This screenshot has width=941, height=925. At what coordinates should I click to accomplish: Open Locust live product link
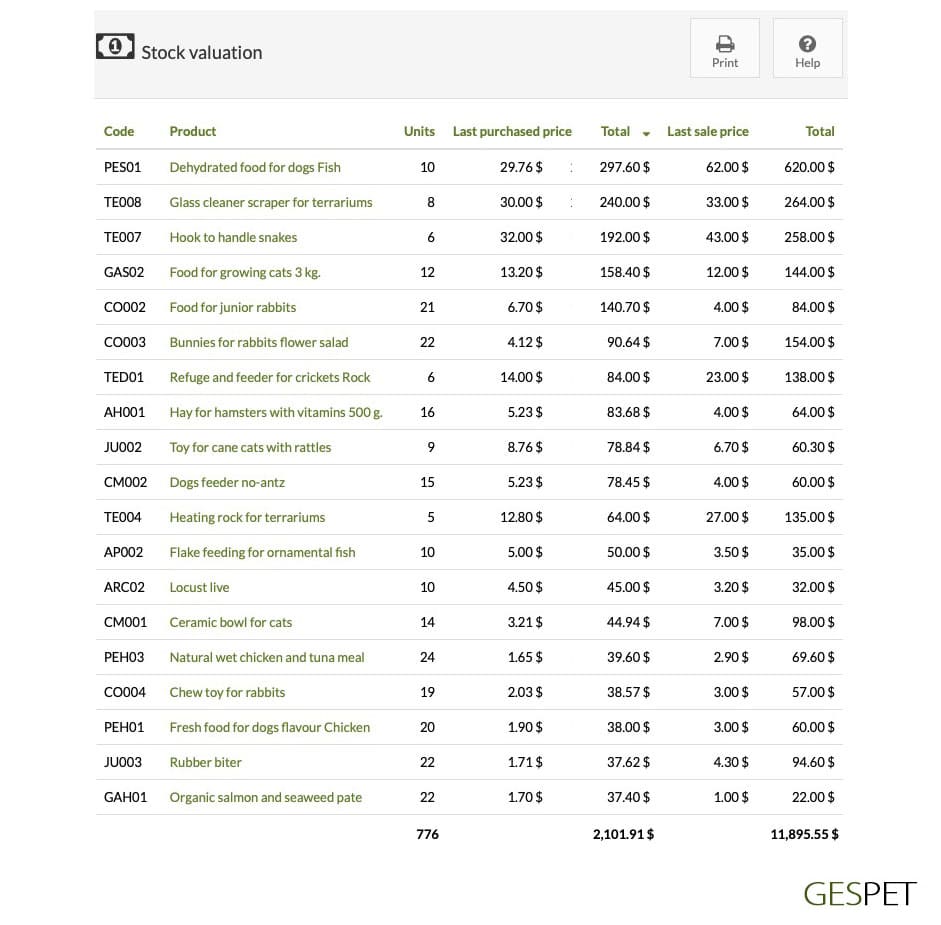[199, 587]
